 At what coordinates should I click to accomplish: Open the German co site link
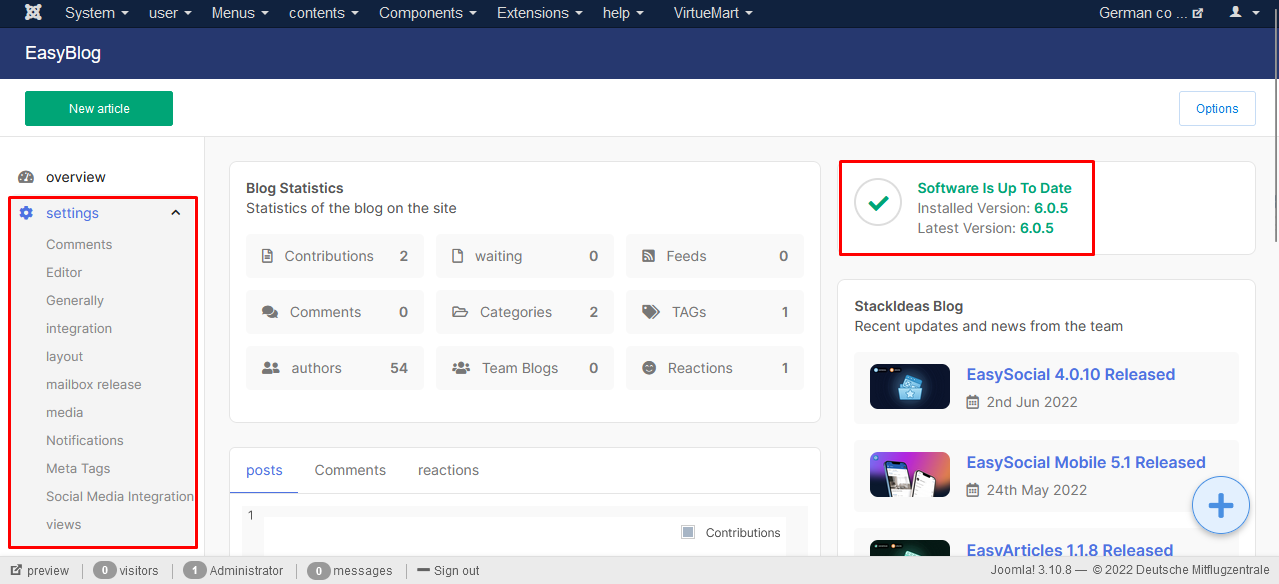point(1150,13)
